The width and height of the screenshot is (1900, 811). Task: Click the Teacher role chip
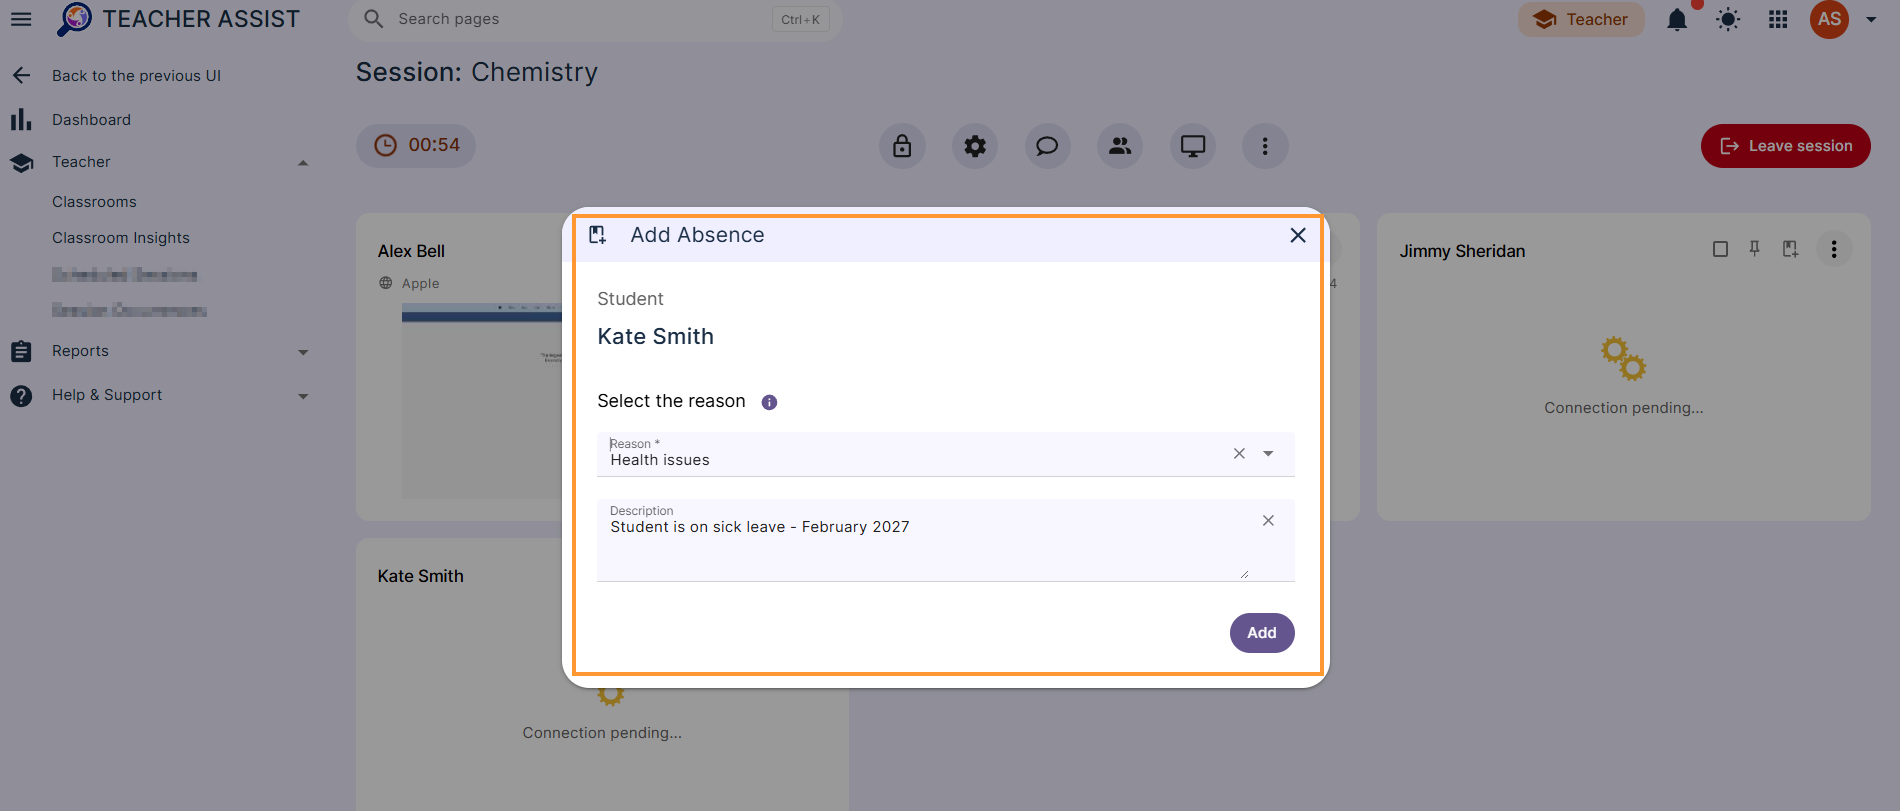click(1581, 19)
